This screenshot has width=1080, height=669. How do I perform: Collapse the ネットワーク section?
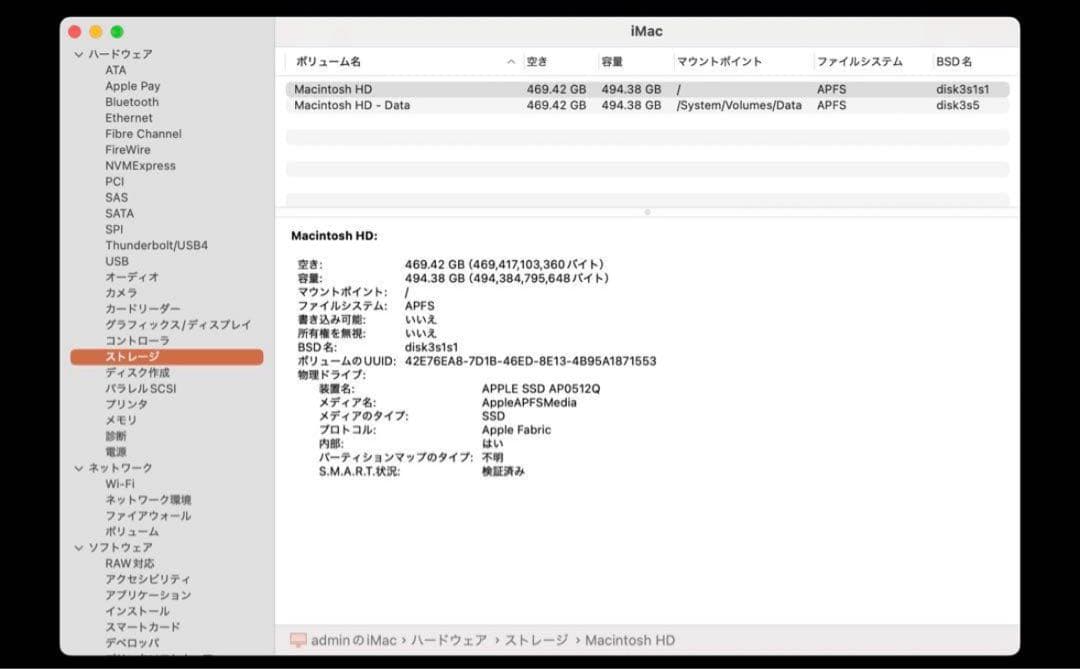[78, 467]
